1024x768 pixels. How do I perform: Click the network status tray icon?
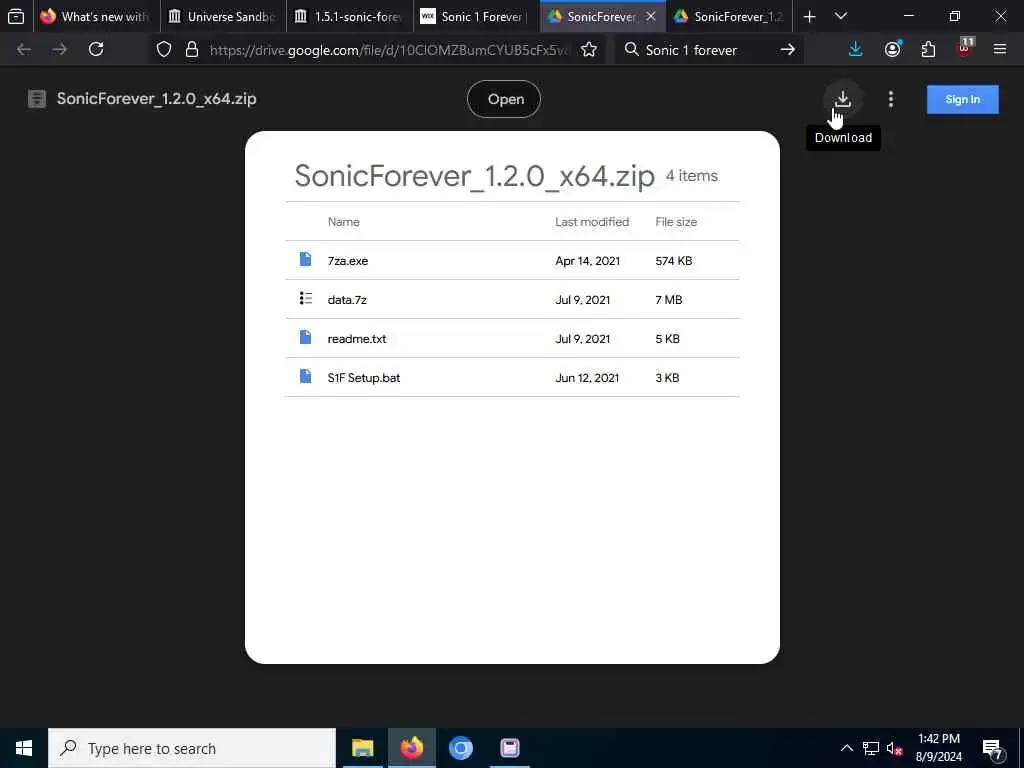coord(871,748)
